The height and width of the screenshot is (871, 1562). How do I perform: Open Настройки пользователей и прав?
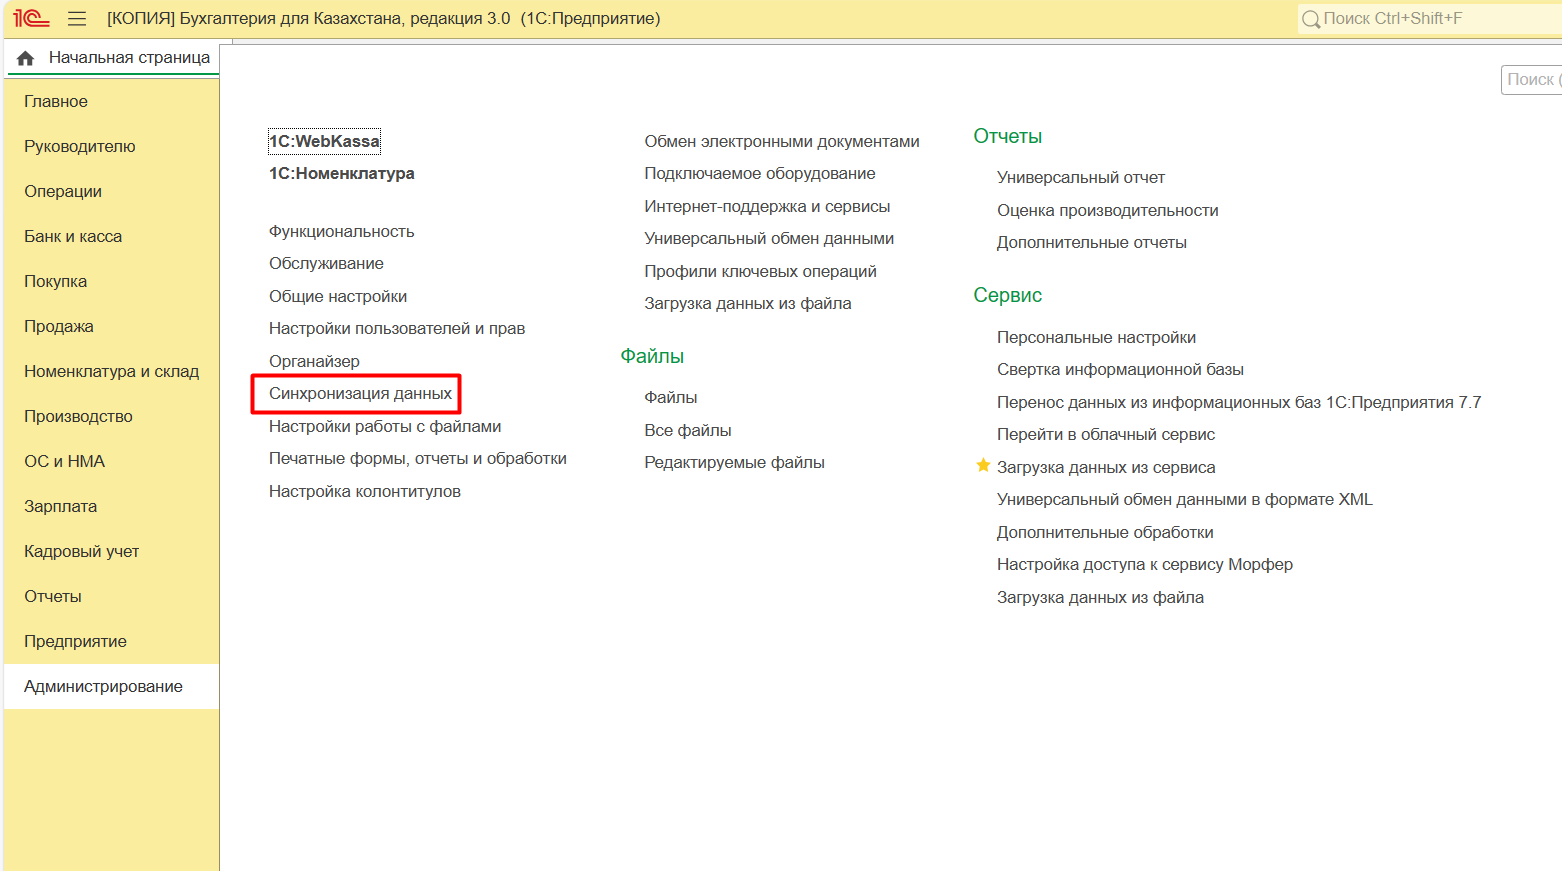pos(396,328)
